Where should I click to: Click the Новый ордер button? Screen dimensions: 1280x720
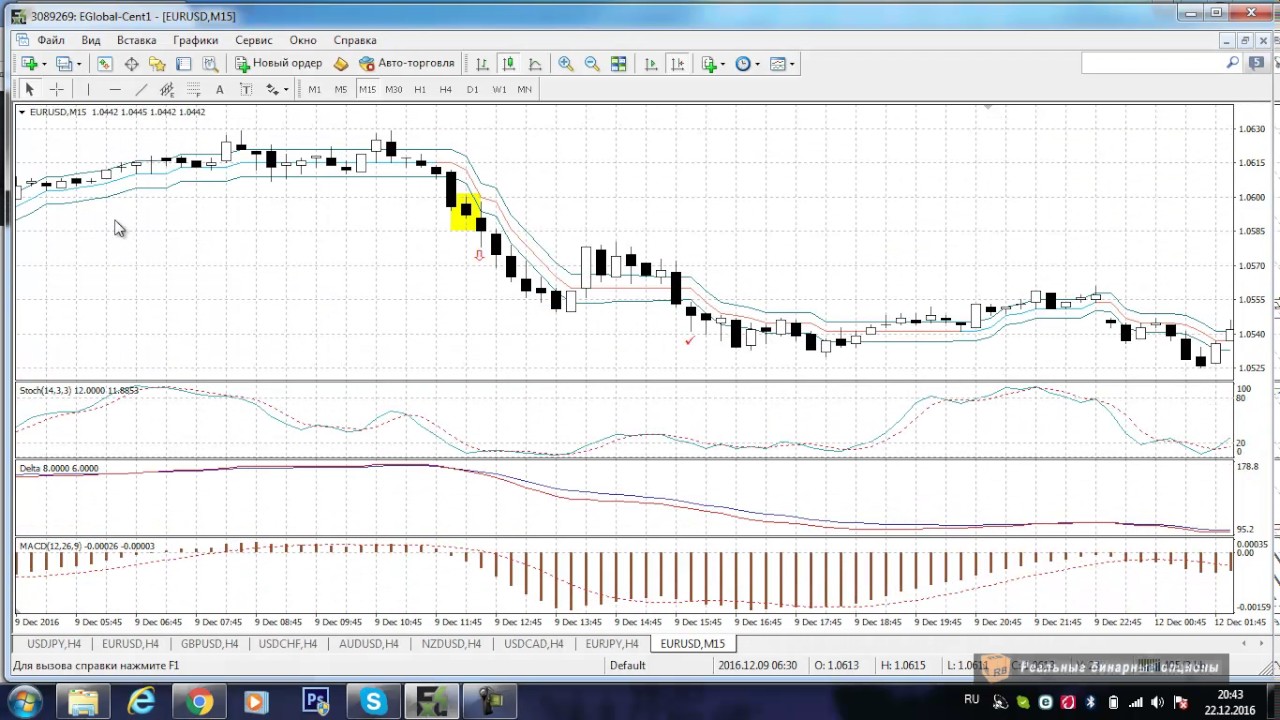(x=279, y=63)
